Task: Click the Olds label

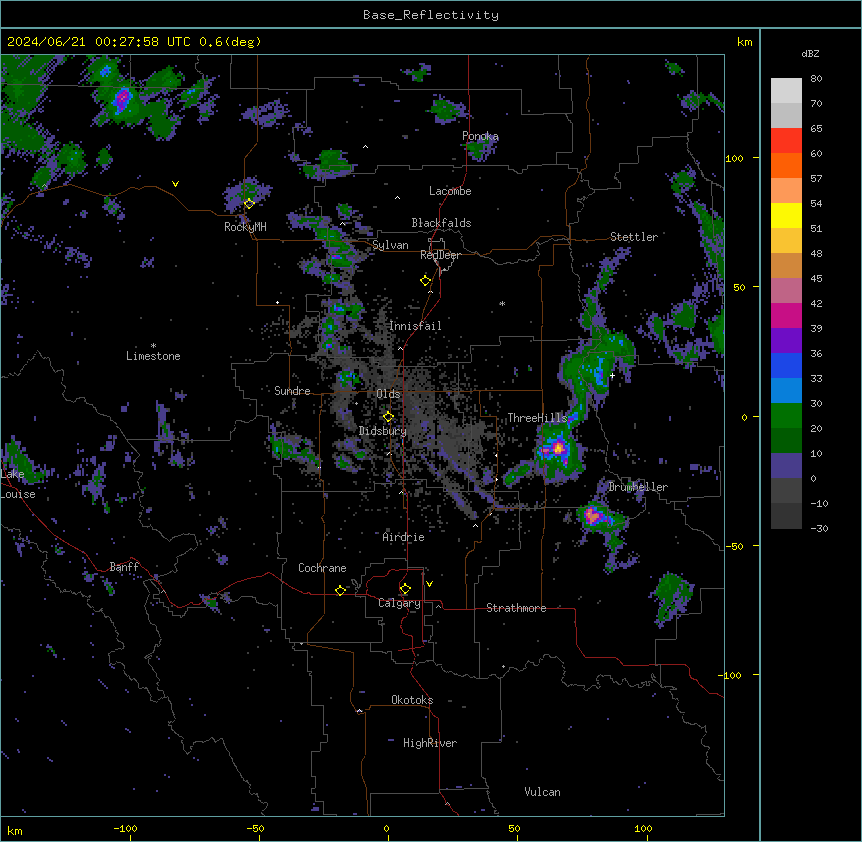Action: 388,394
